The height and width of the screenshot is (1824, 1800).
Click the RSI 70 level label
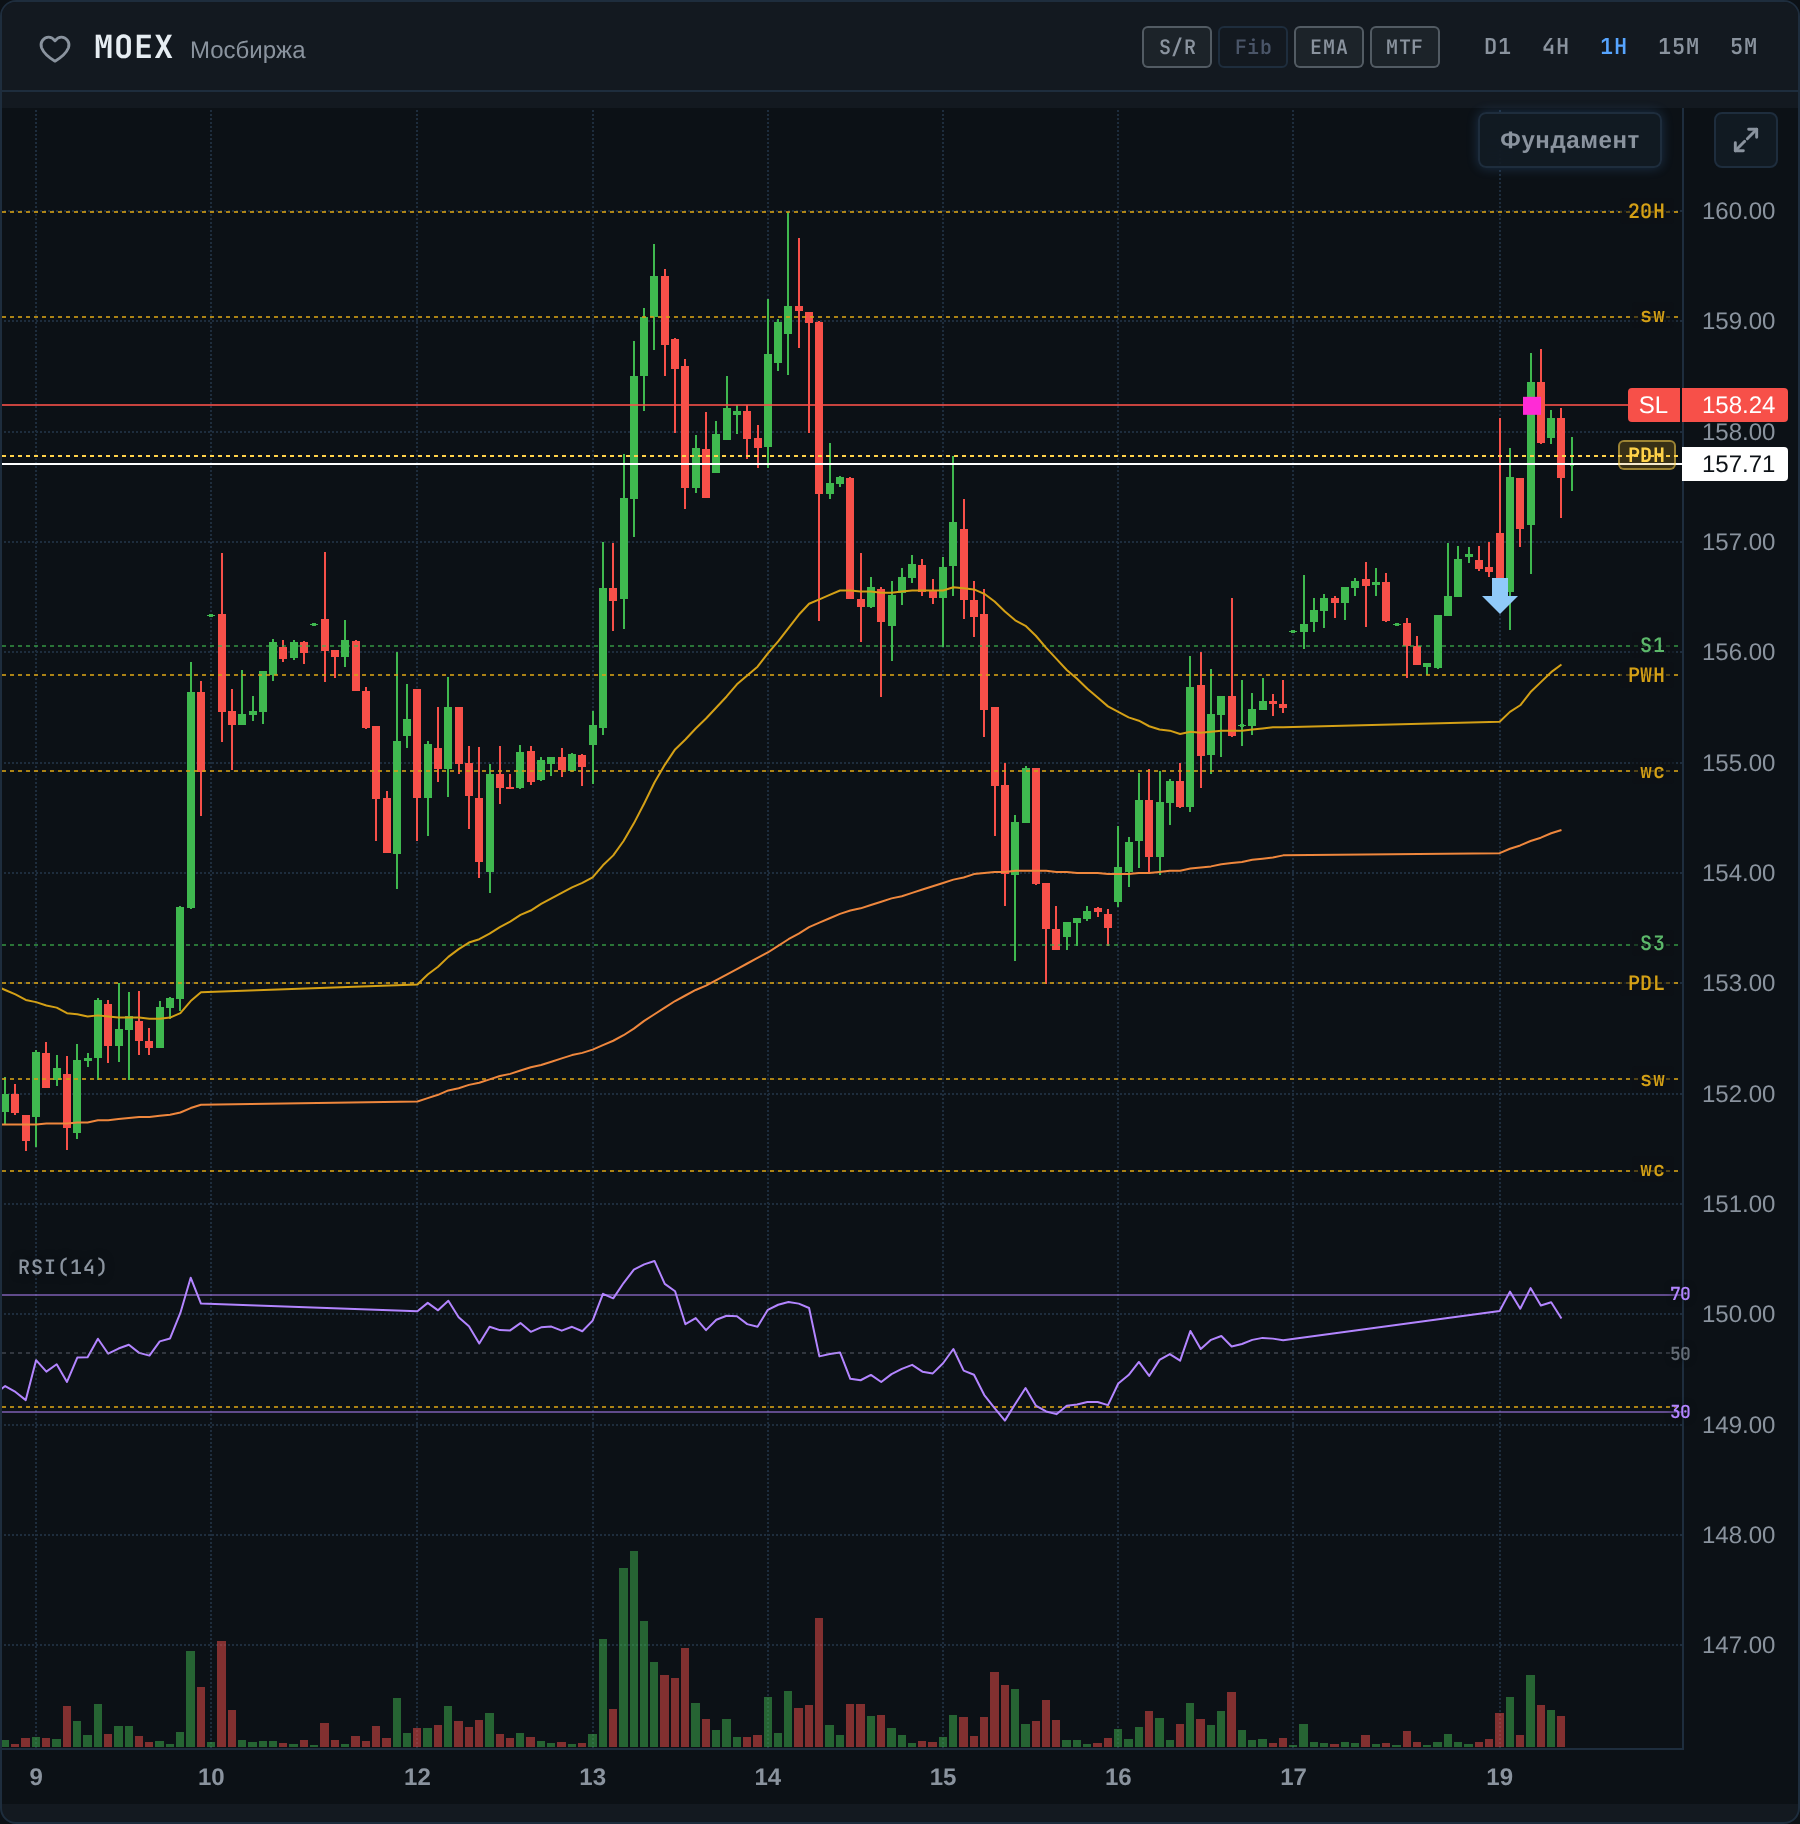(x=1680, y=1294)
